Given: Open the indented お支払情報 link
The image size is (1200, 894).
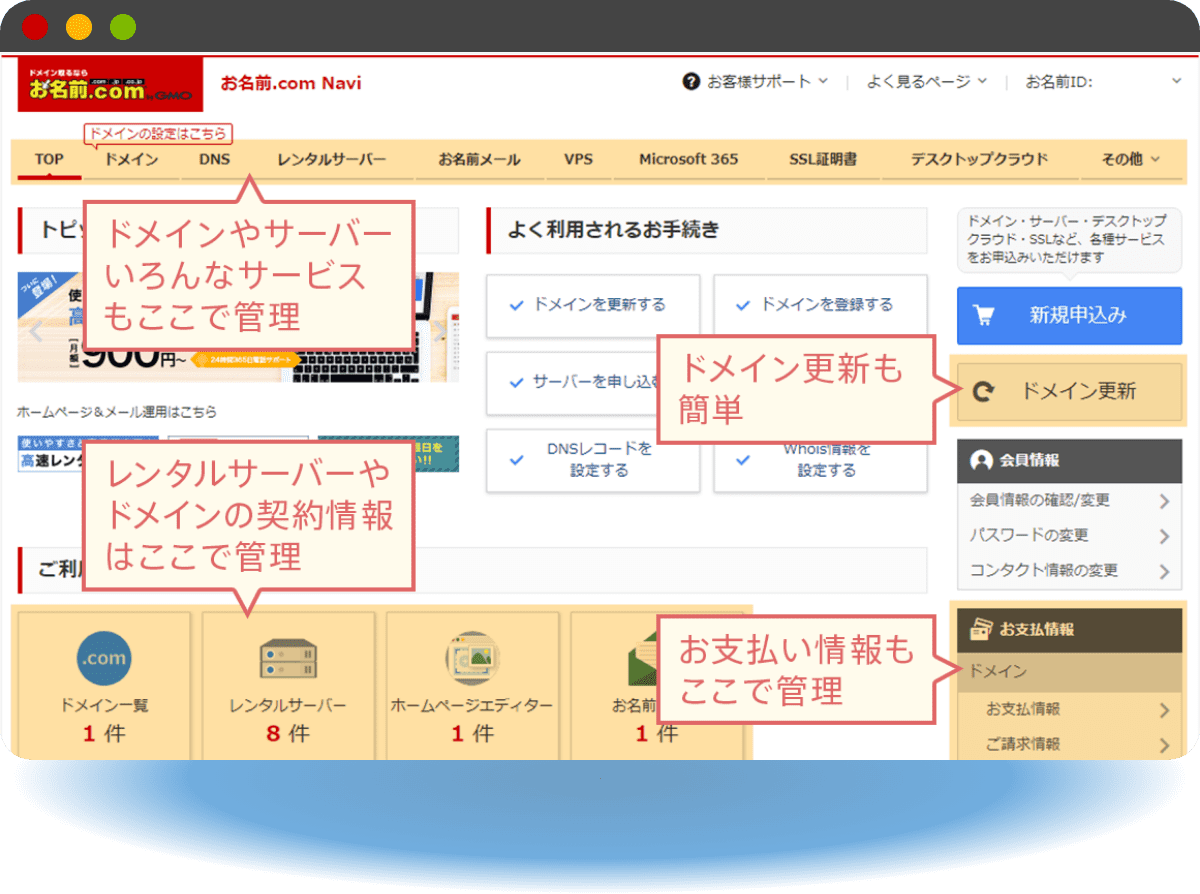Looking at the screenshot, I should click(x=1069, y=709).
